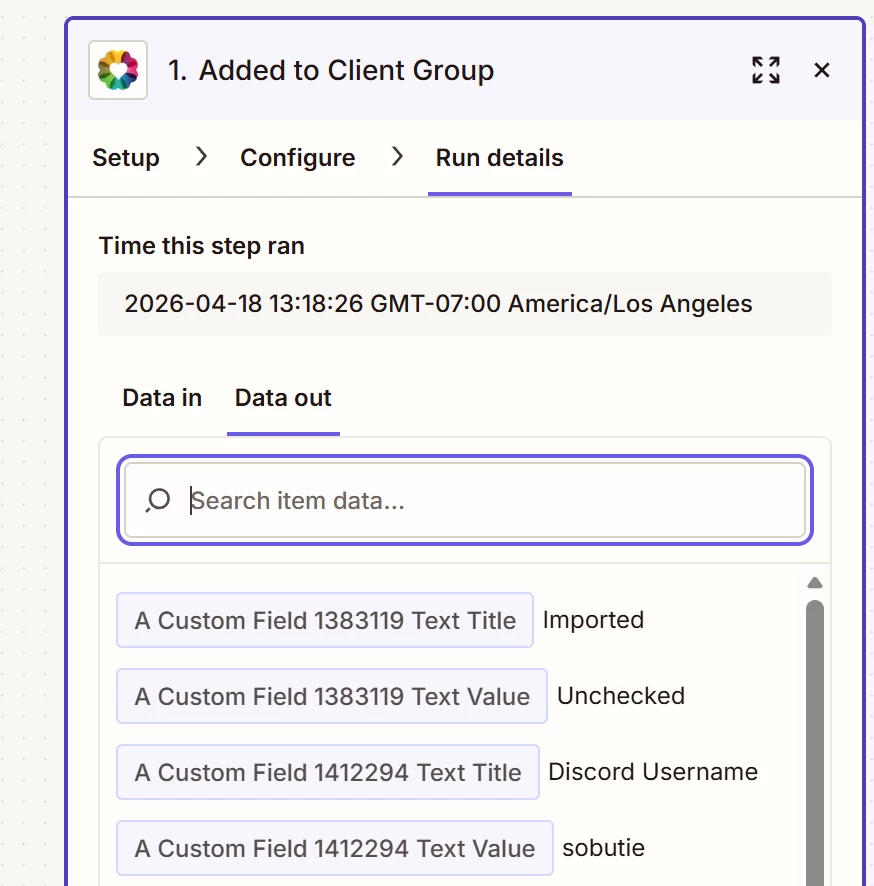The image size is (874, 886).
Task: Close the step panel with the X icon
Action: (x=822, y=70)
